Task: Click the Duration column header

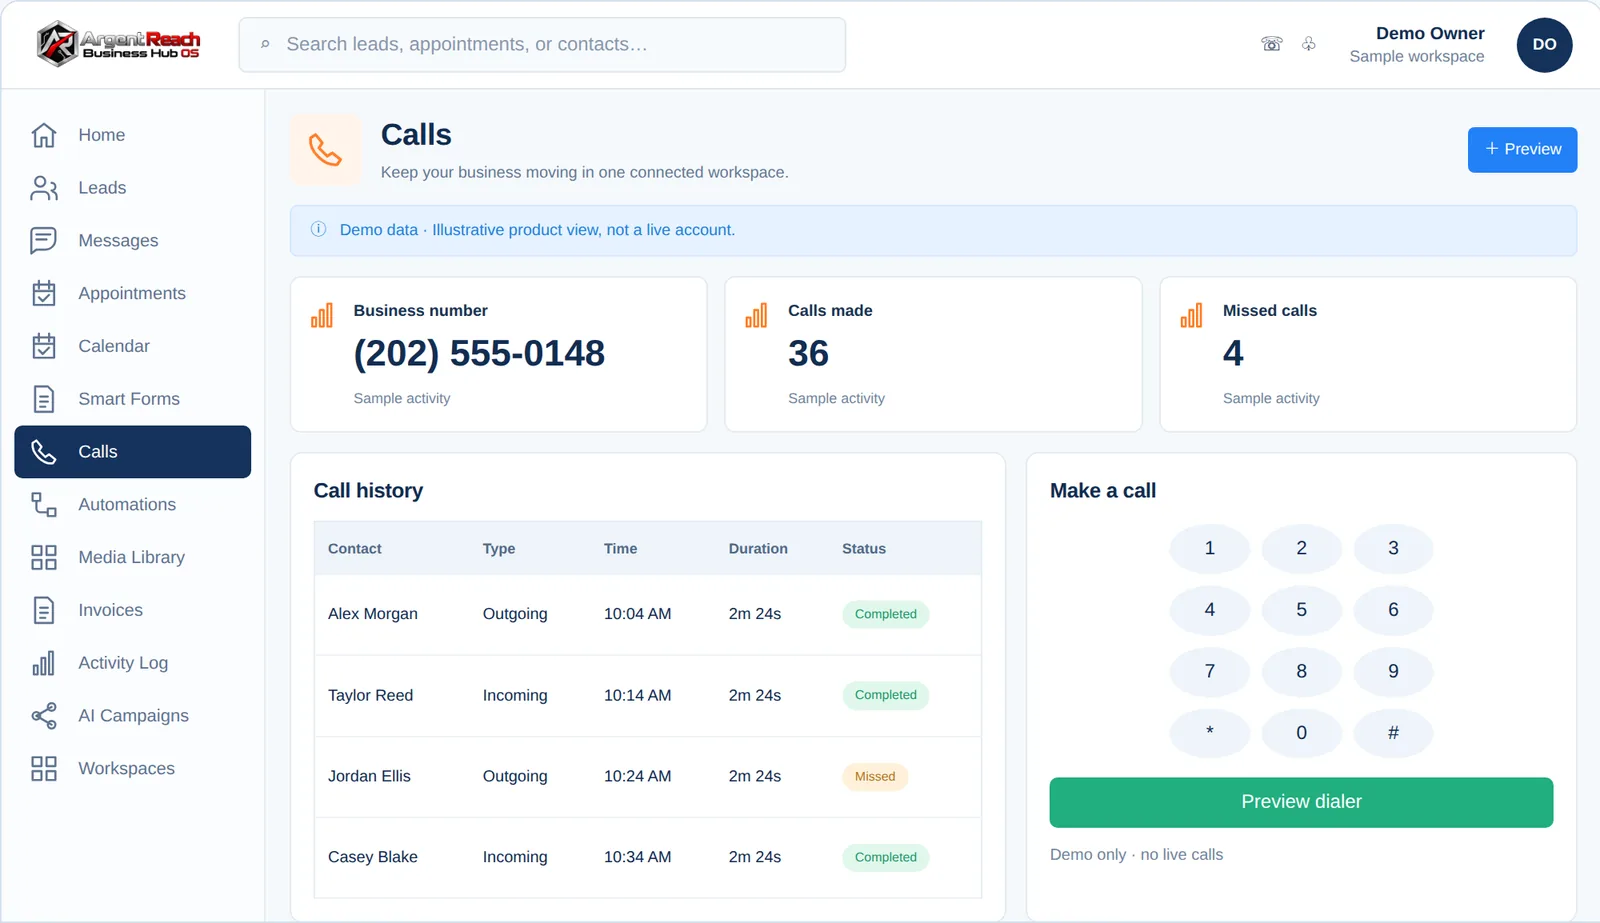Action: [758, 549]
